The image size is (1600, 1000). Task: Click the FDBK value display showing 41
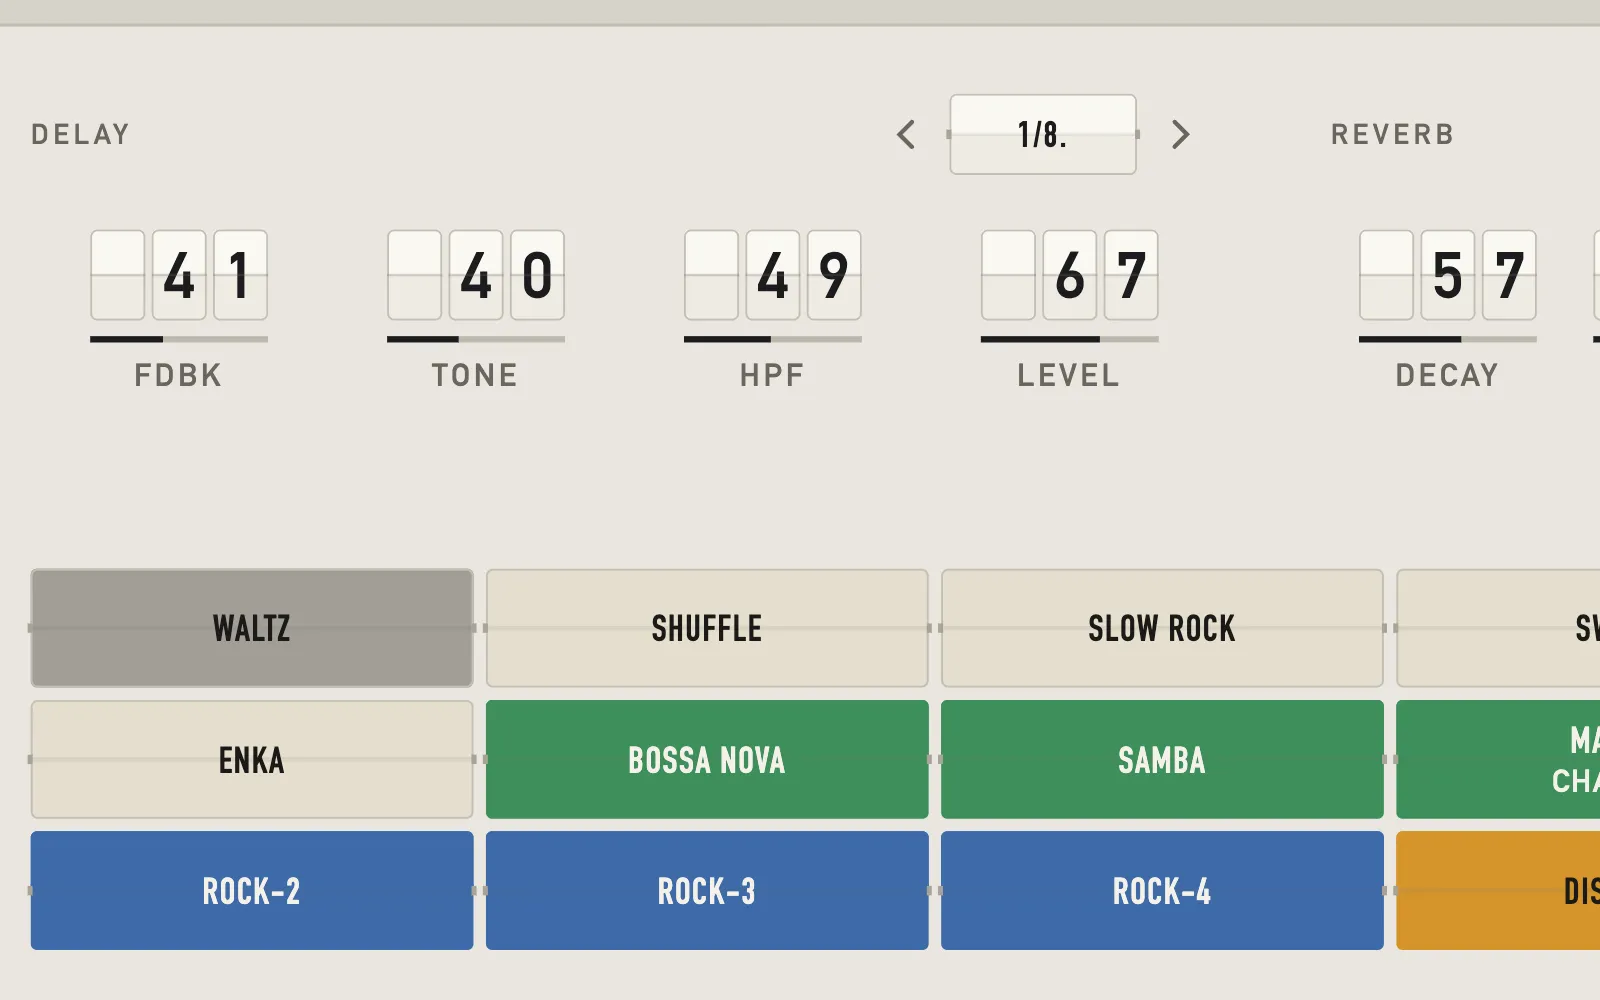(x=179, y=275)
